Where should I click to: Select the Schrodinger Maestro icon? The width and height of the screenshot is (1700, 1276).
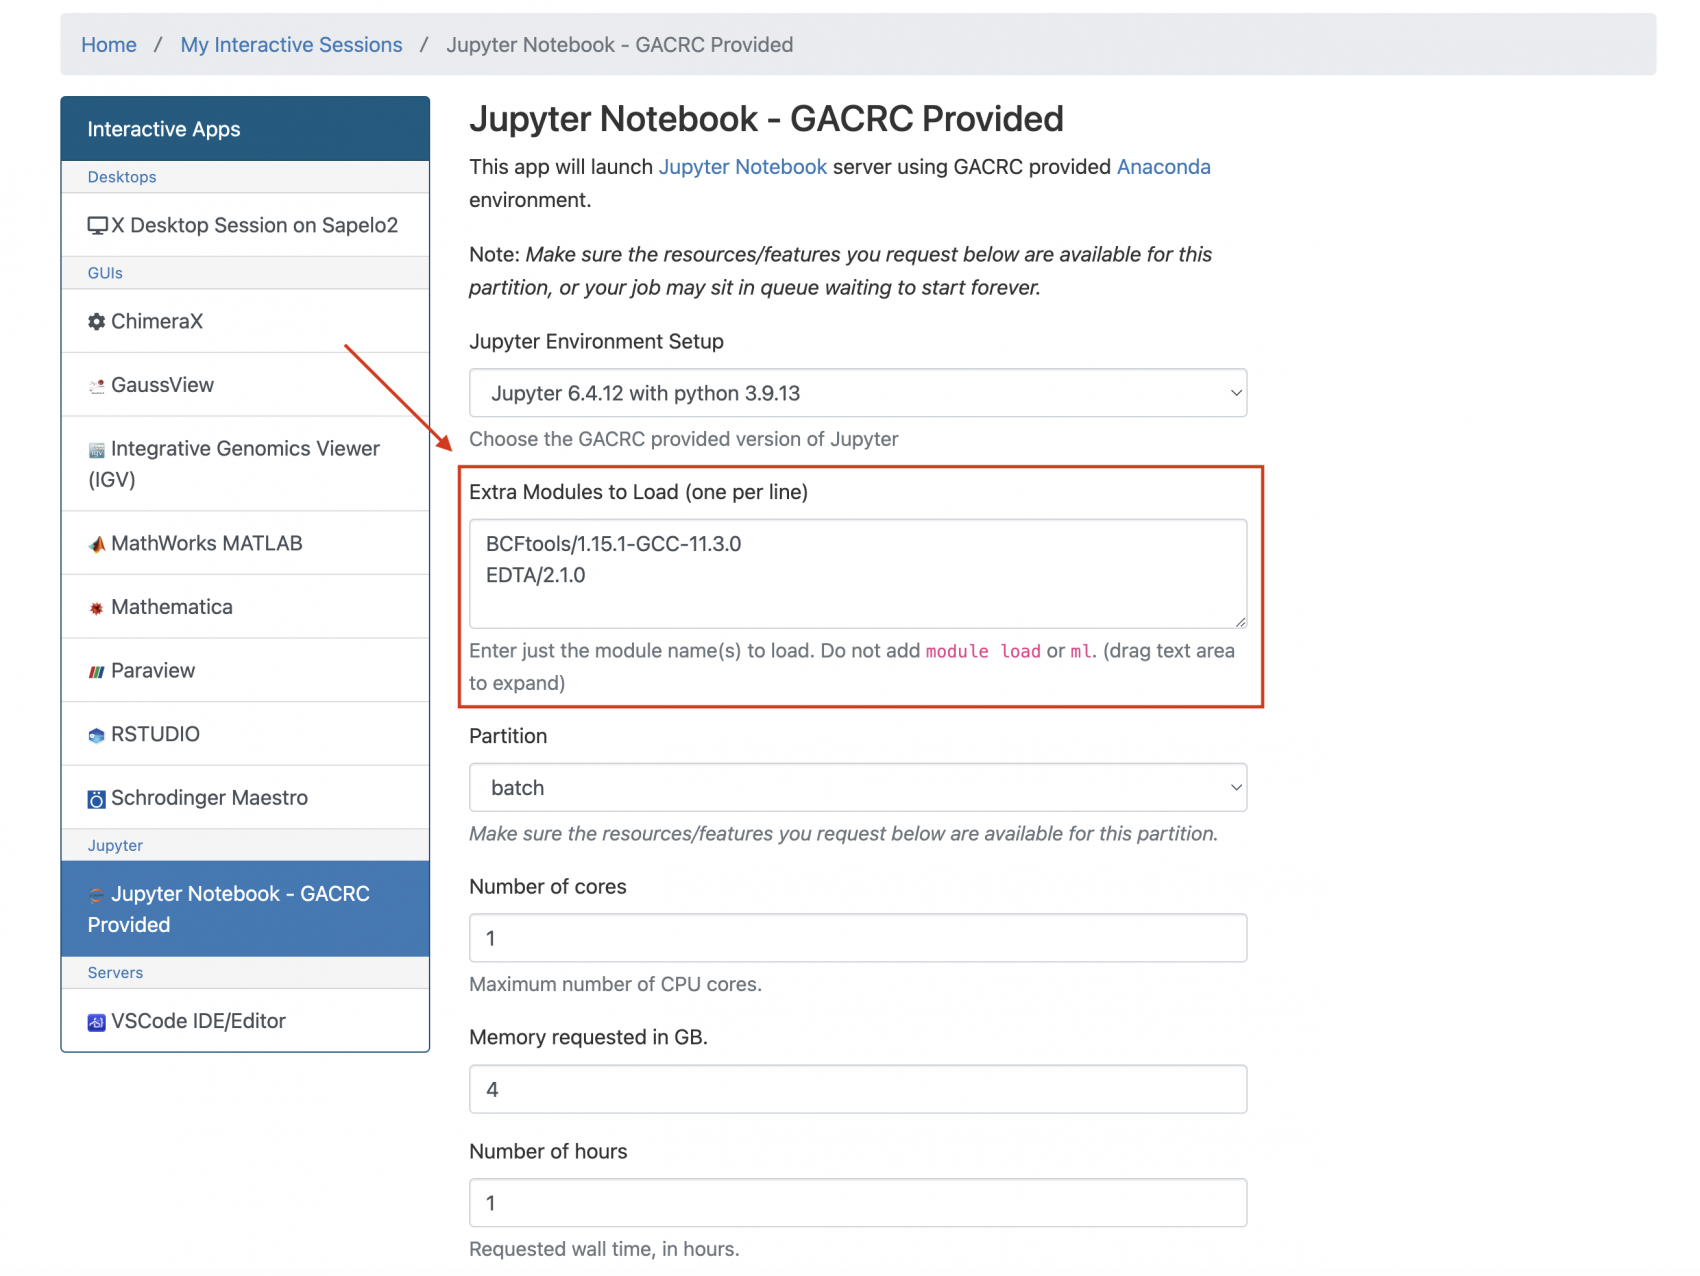tap(96, 797)
